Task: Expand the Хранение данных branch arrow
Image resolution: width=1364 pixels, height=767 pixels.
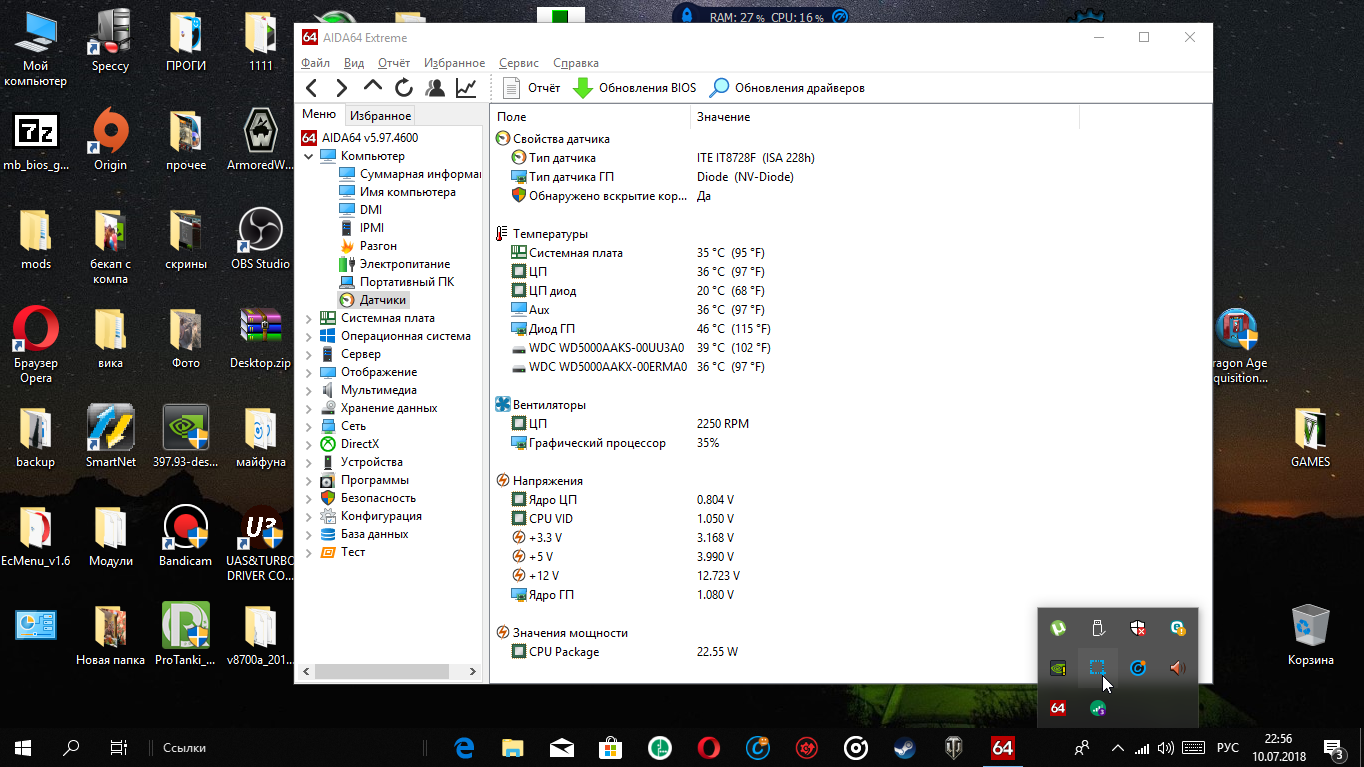Action: pyautogui.click(x=309, y=408)
